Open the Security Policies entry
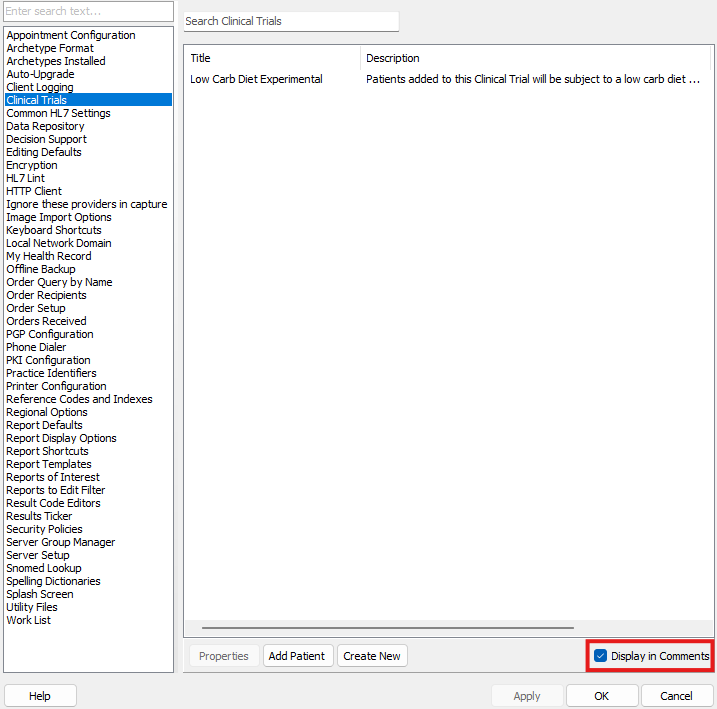The height and width of the screenshot is (709, 717). (x=44, y=529)
